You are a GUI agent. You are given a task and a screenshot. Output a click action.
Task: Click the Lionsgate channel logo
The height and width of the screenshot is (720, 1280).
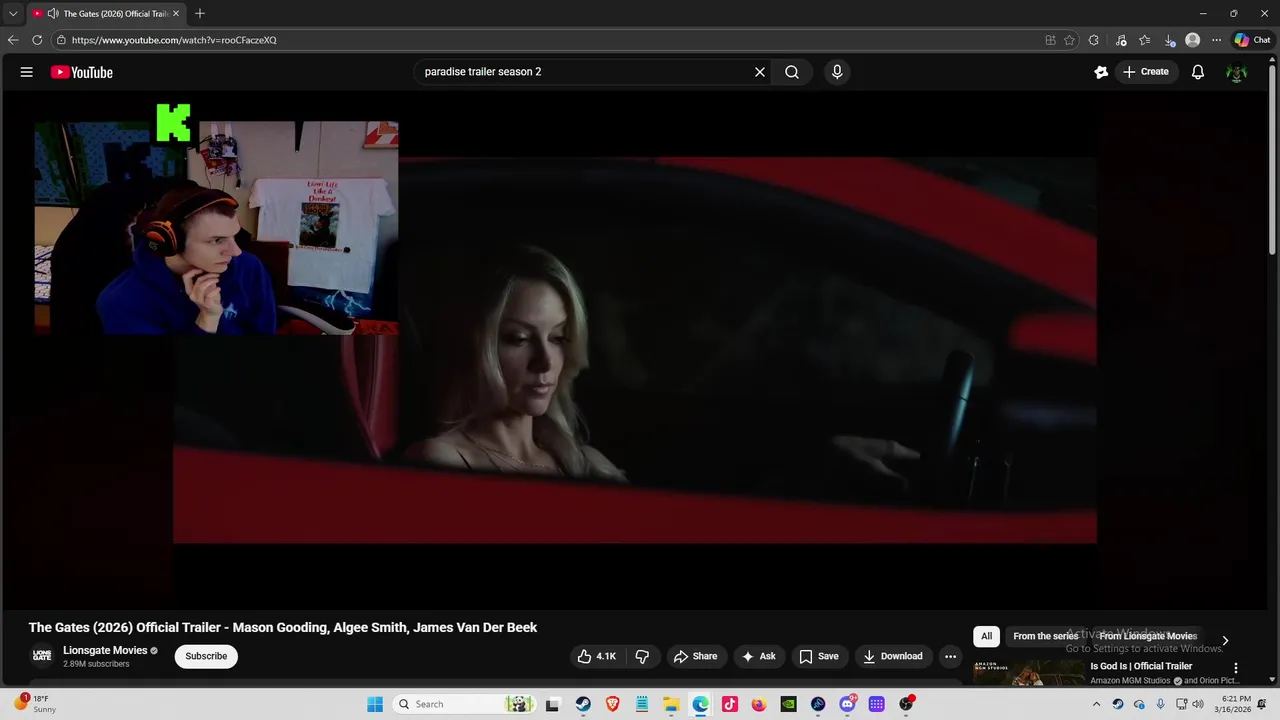pyautogui.click(x=42, y=656)
